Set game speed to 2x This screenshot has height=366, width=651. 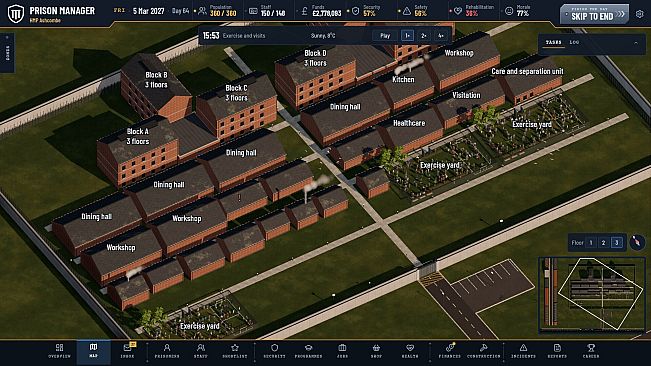click(x=424, y=36)
